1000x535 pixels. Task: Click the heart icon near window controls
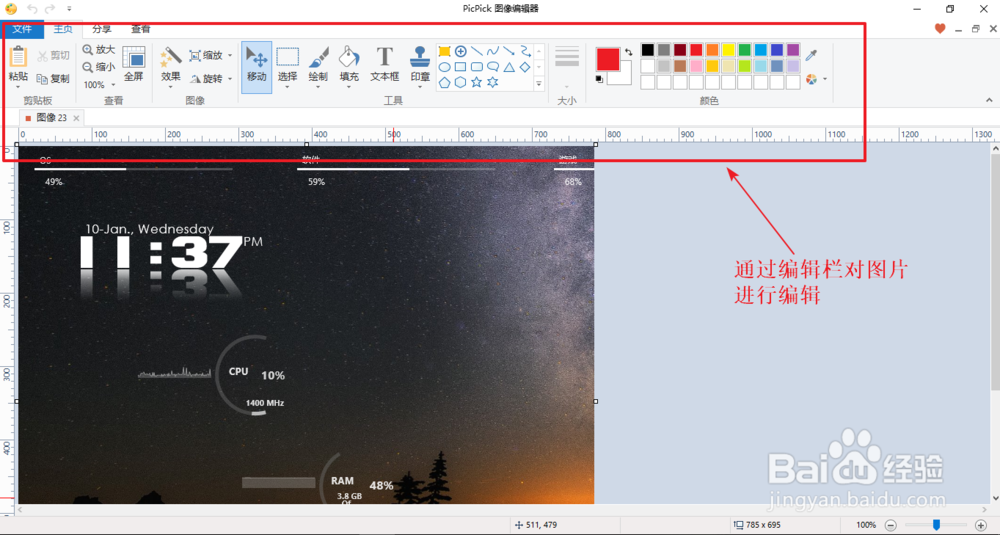[939, 29]
